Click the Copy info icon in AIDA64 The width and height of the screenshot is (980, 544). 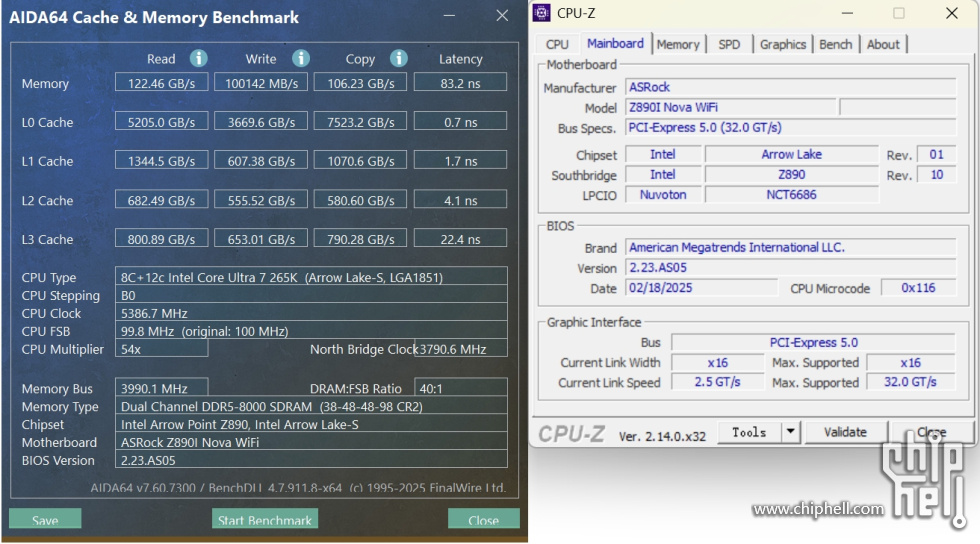[399, 58]
